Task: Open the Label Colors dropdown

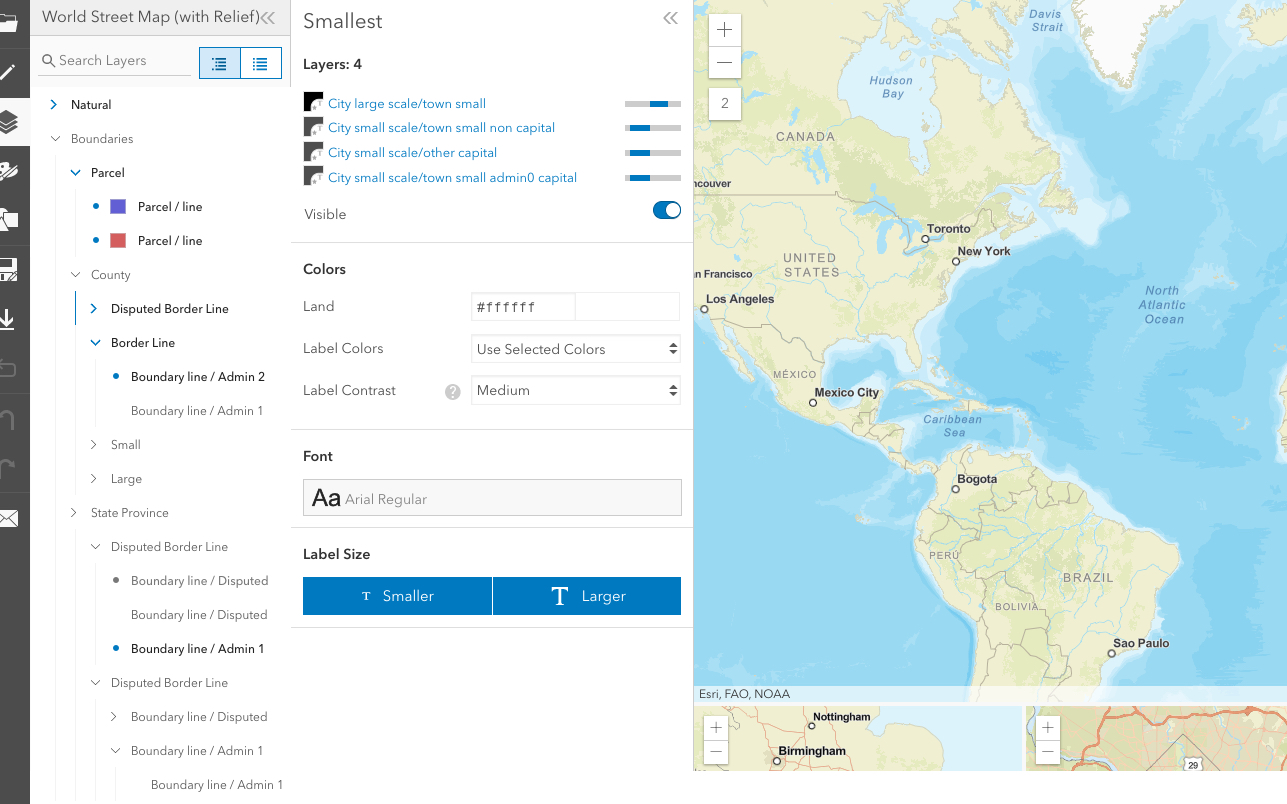Action: [576, 349]
